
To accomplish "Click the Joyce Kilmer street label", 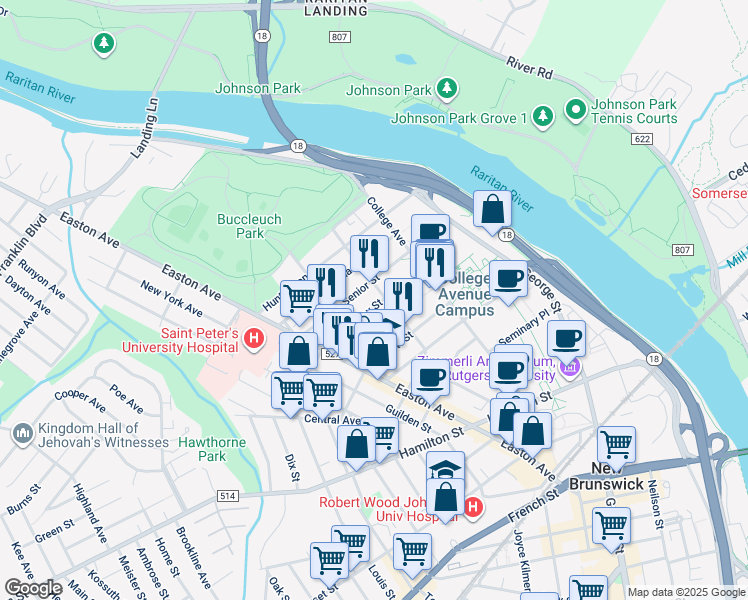I will pyautogui.click(x=522, y=559).
